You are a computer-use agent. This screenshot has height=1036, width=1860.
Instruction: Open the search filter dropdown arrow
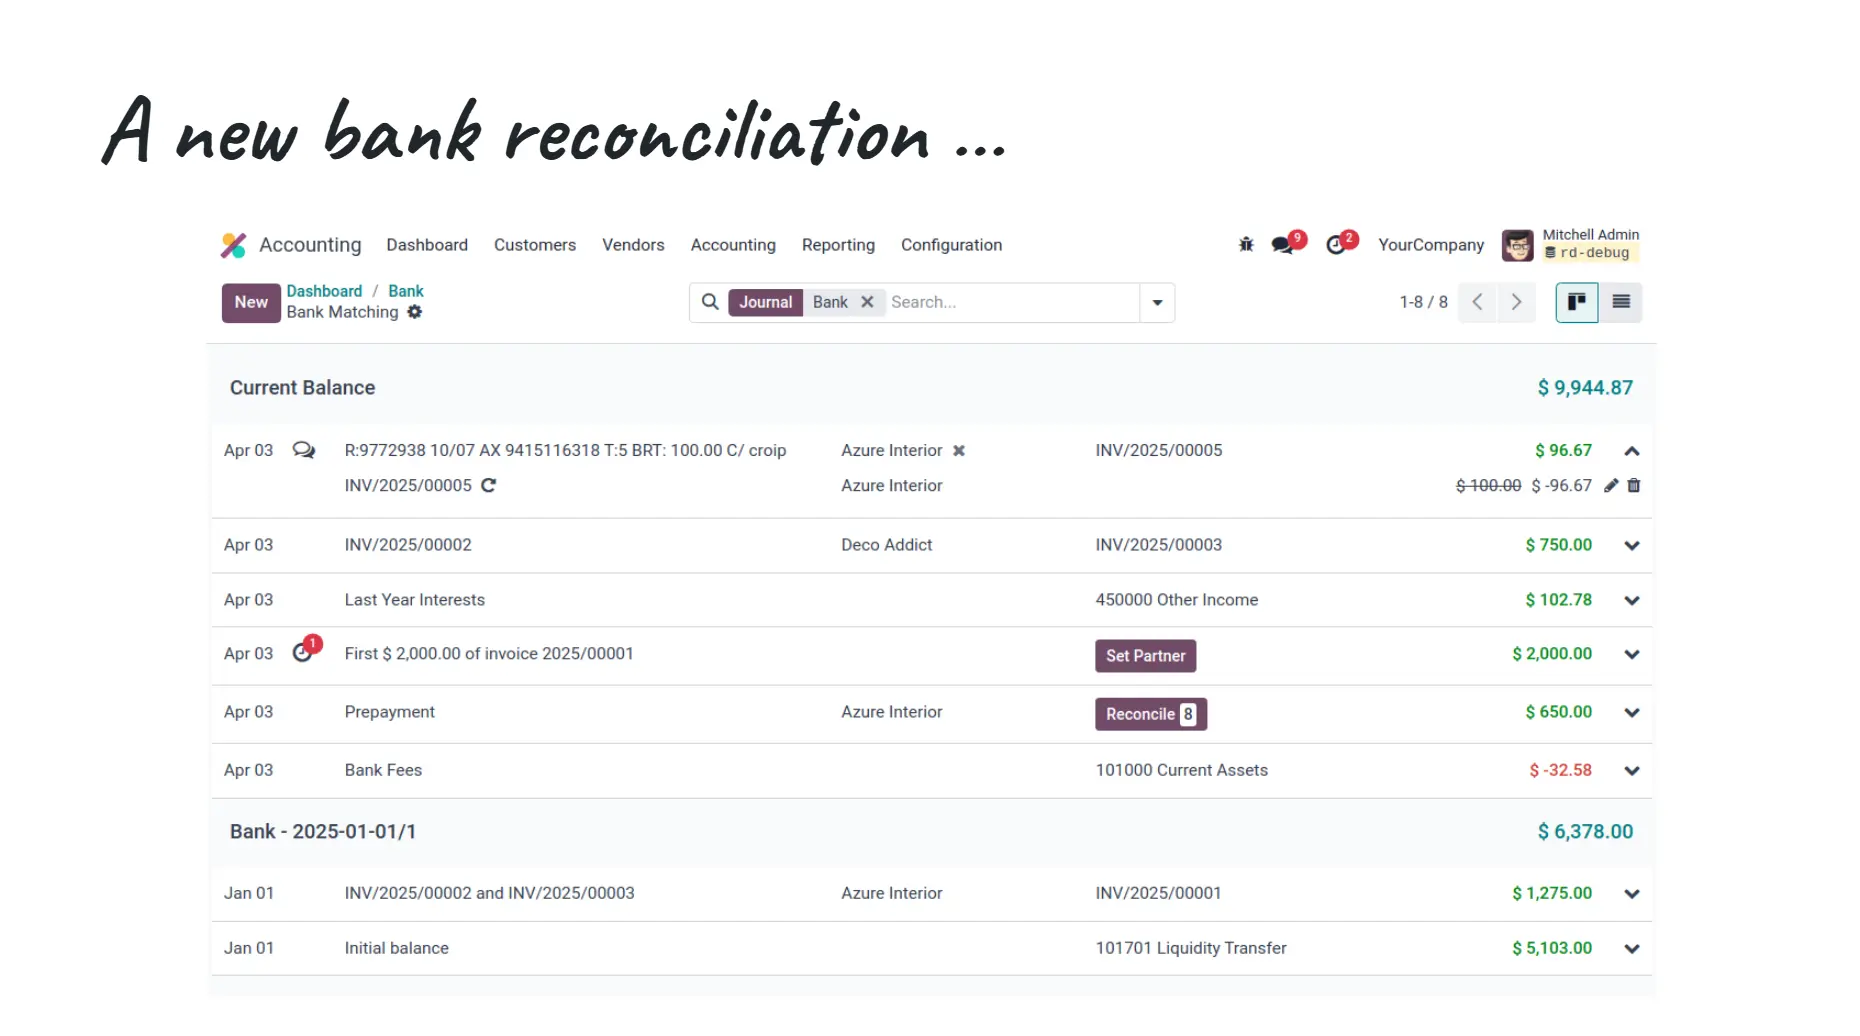(x=1157, y=302)
